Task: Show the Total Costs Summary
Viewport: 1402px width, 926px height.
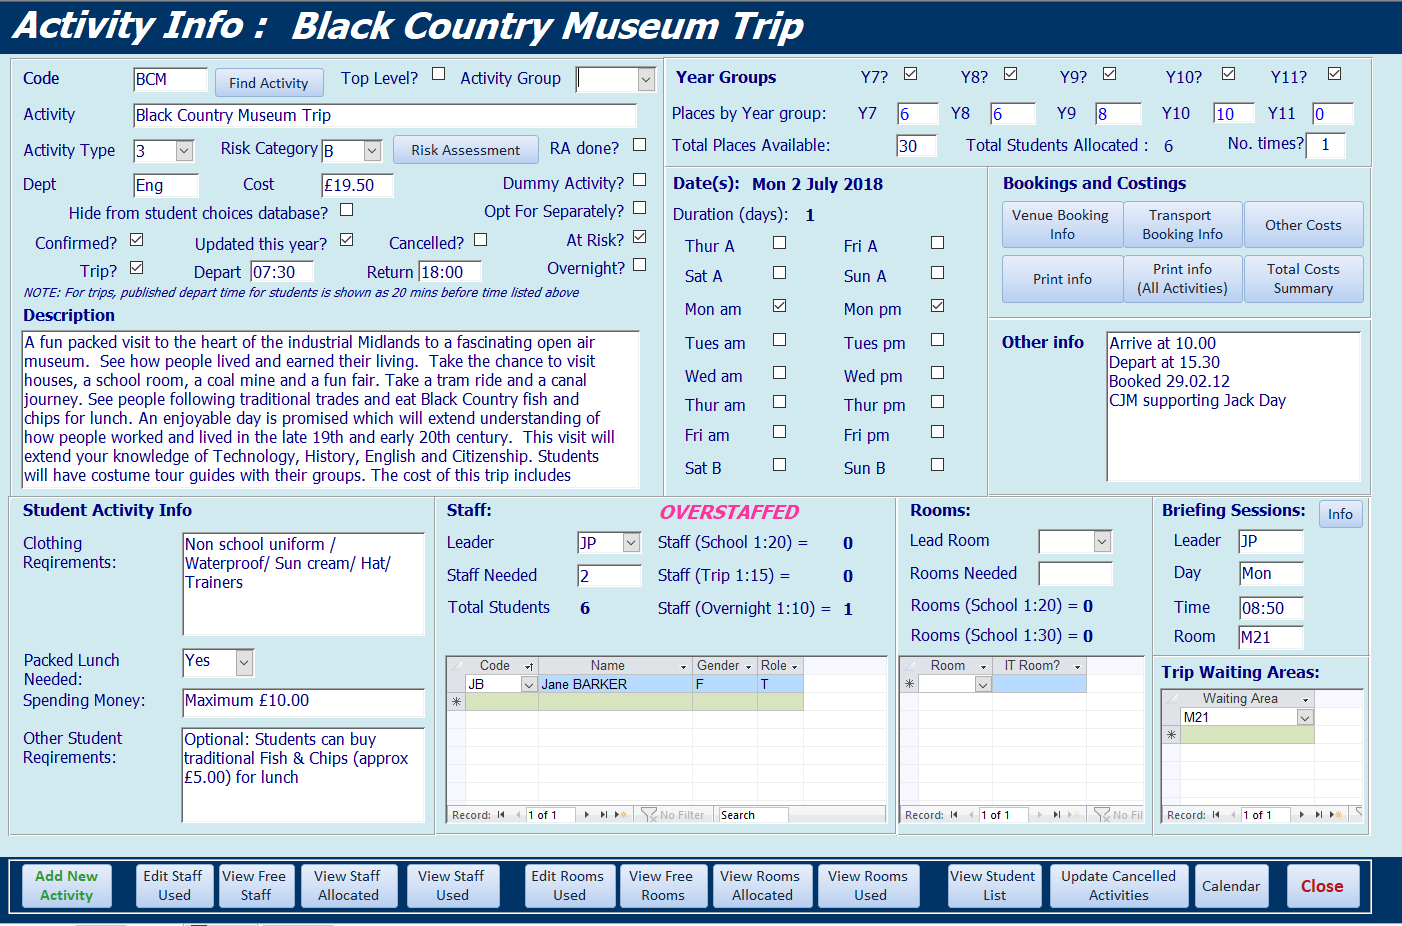Action: (1303, 279)
